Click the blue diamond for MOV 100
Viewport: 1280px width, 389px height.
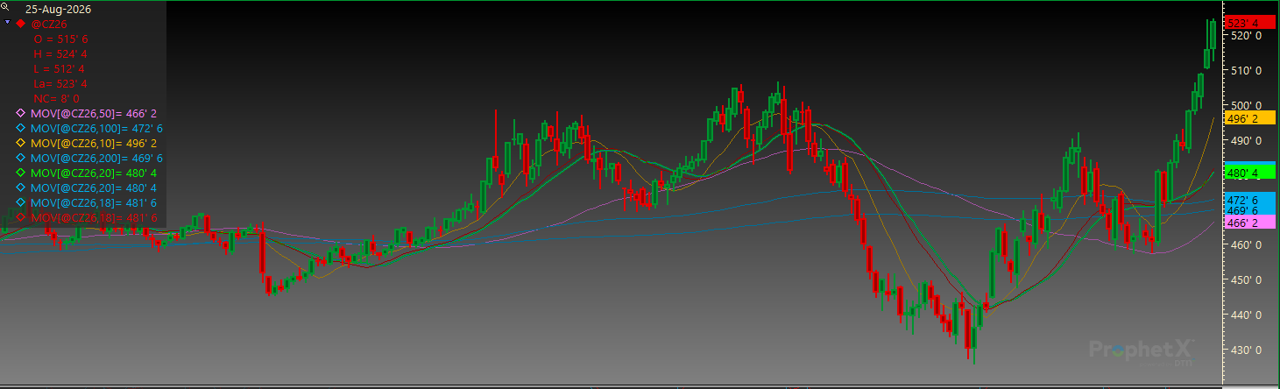tap(20, 129)
